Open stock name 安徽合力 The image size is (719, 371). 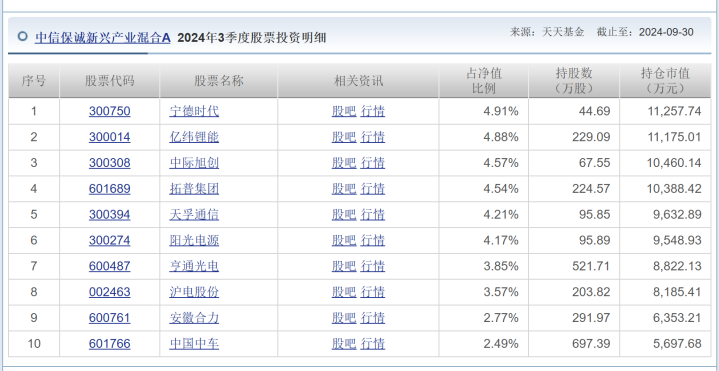194,318
